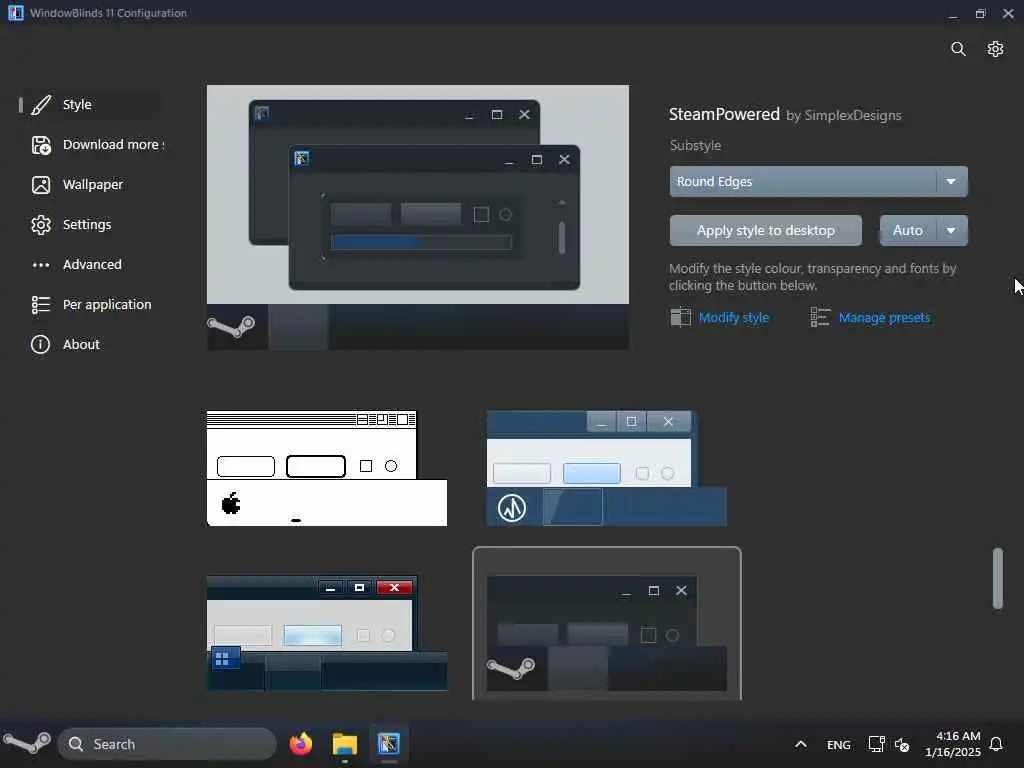1024x768 pixels.
Task: Click the search magnifier icon
Action: click(958, 49)
